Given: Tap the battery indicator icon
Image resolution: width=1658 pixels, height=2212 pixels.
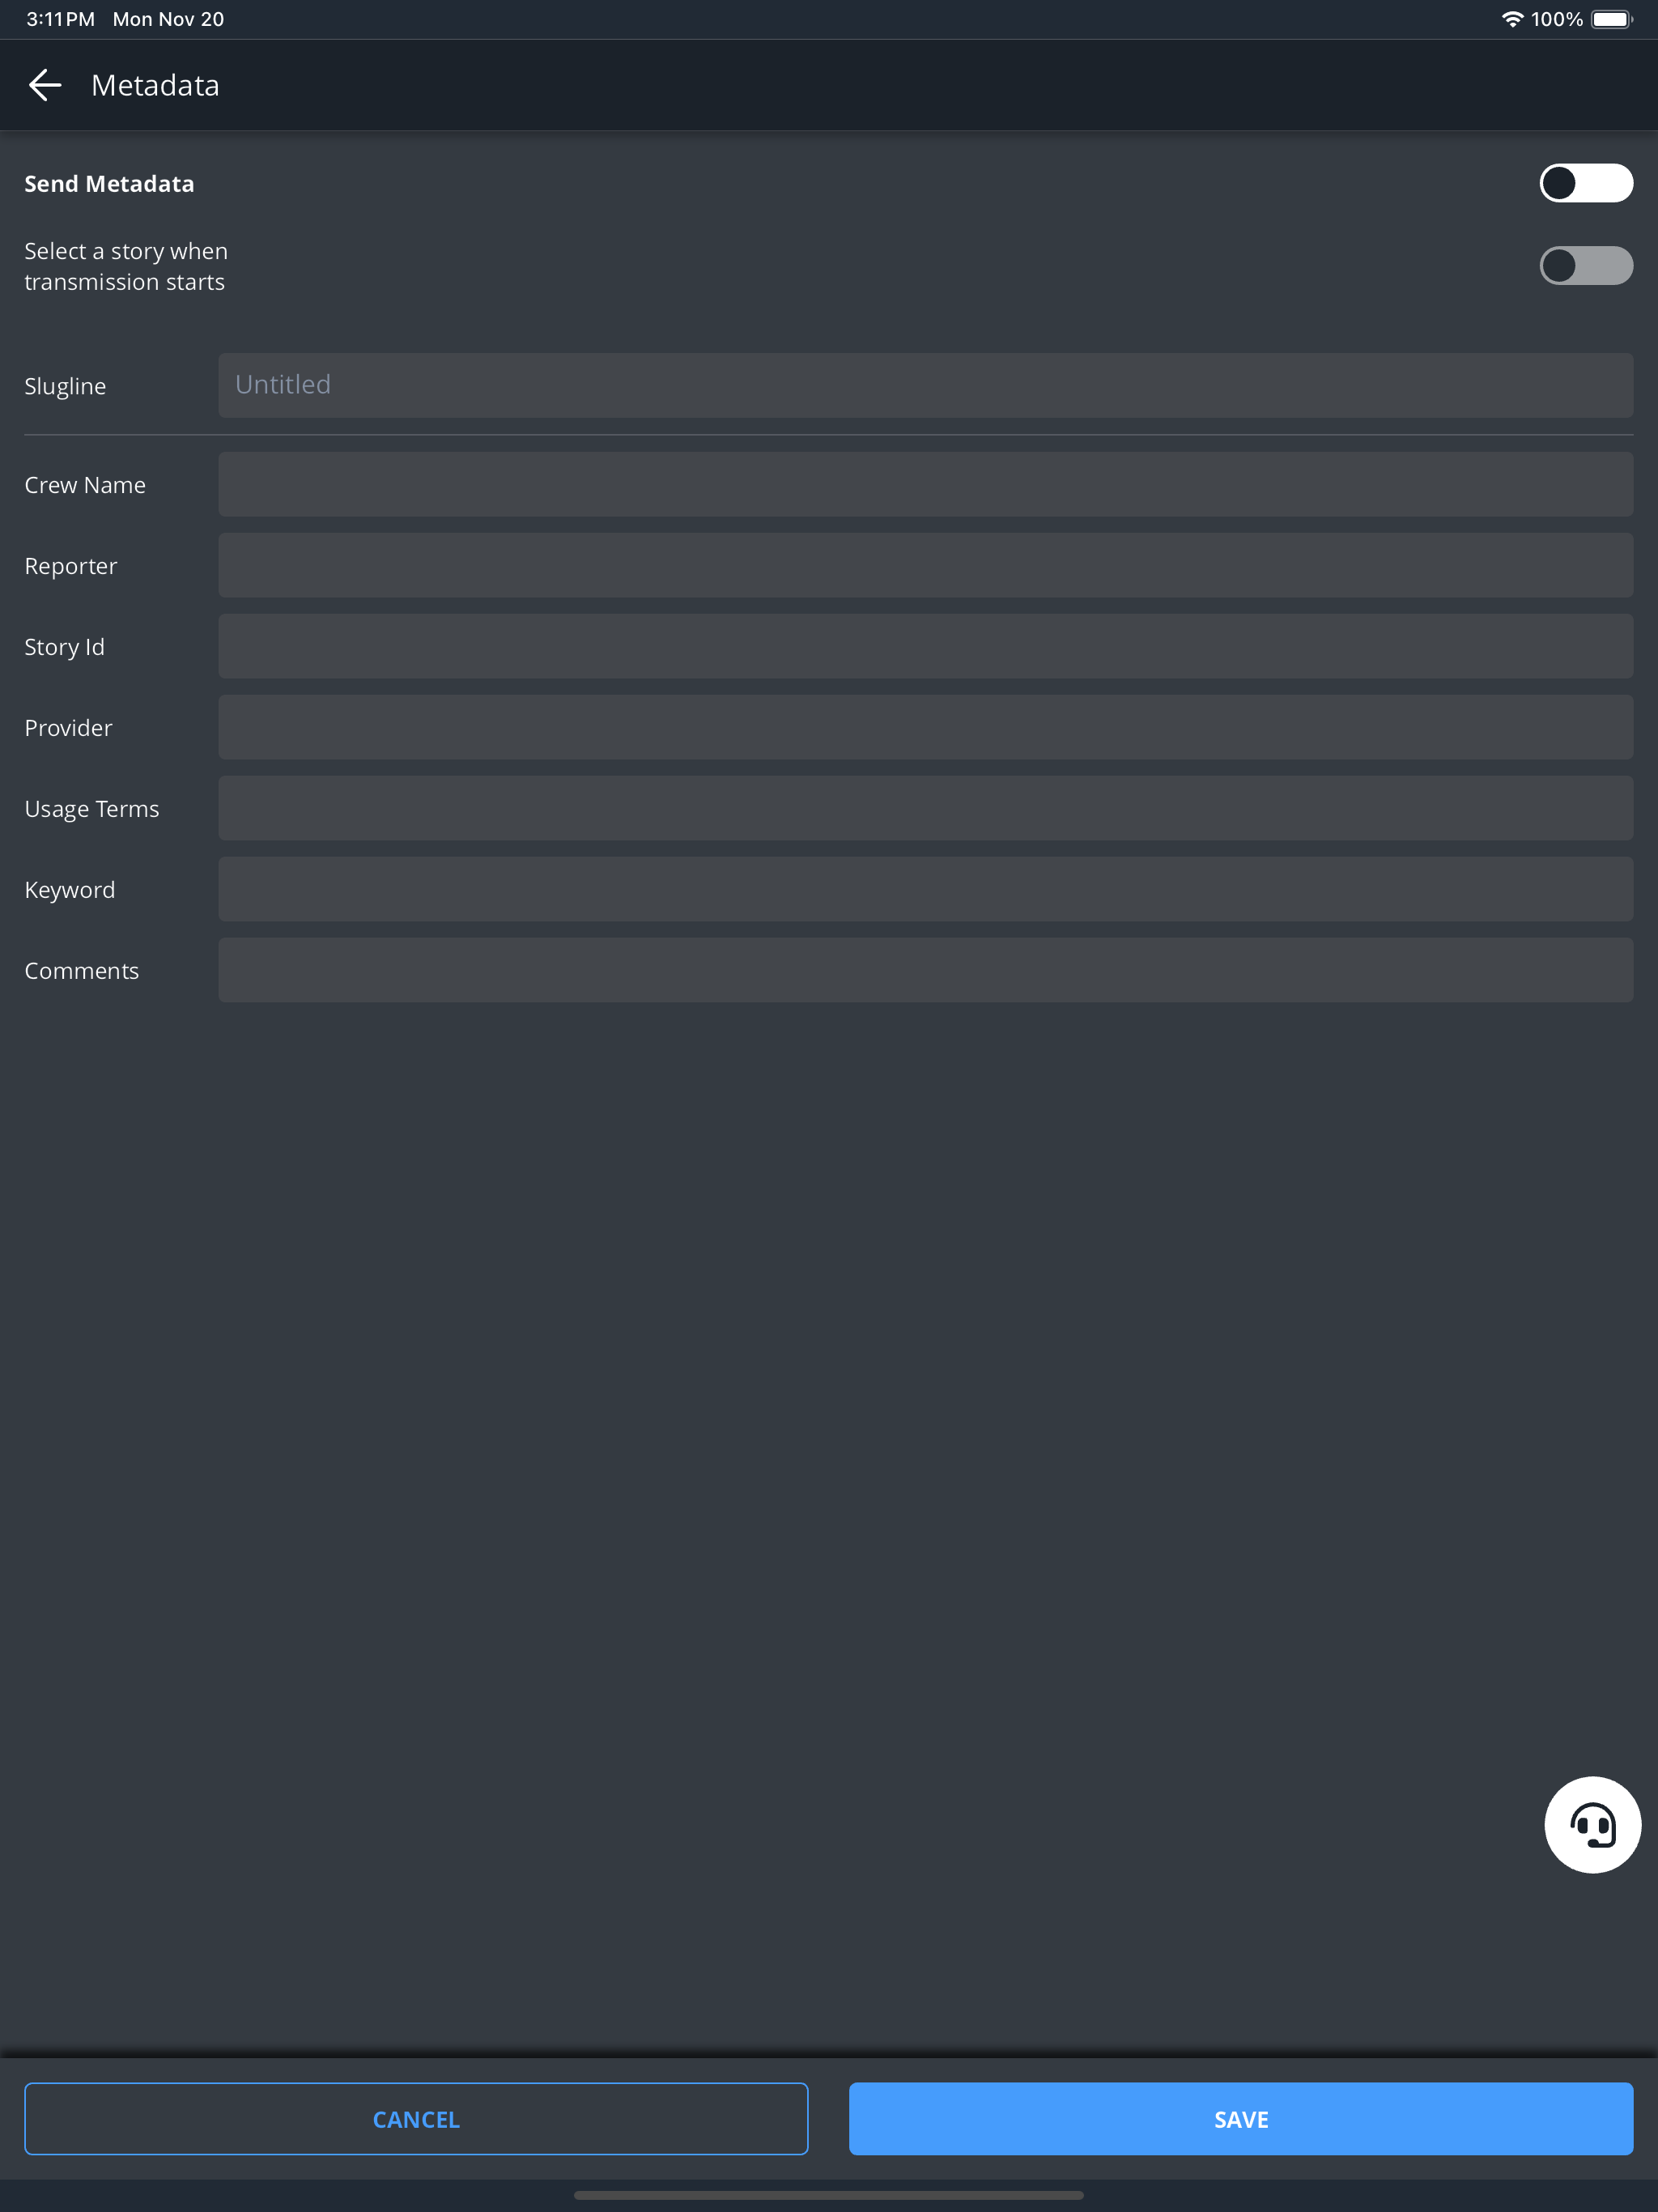Looking at the screenshot, I should [x=1612, y=19].
